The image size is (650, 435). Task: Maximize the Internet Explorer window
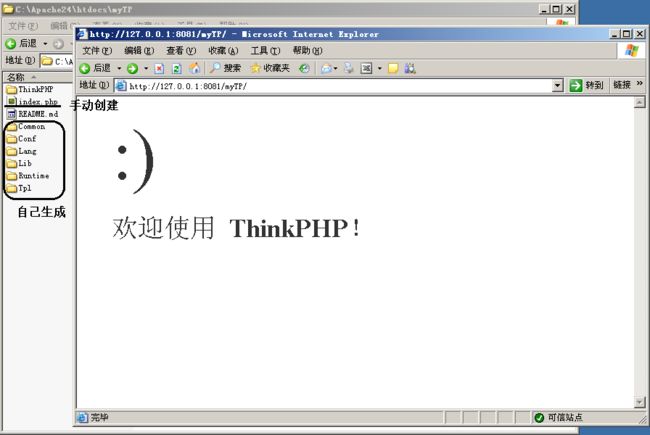point(627,34)
